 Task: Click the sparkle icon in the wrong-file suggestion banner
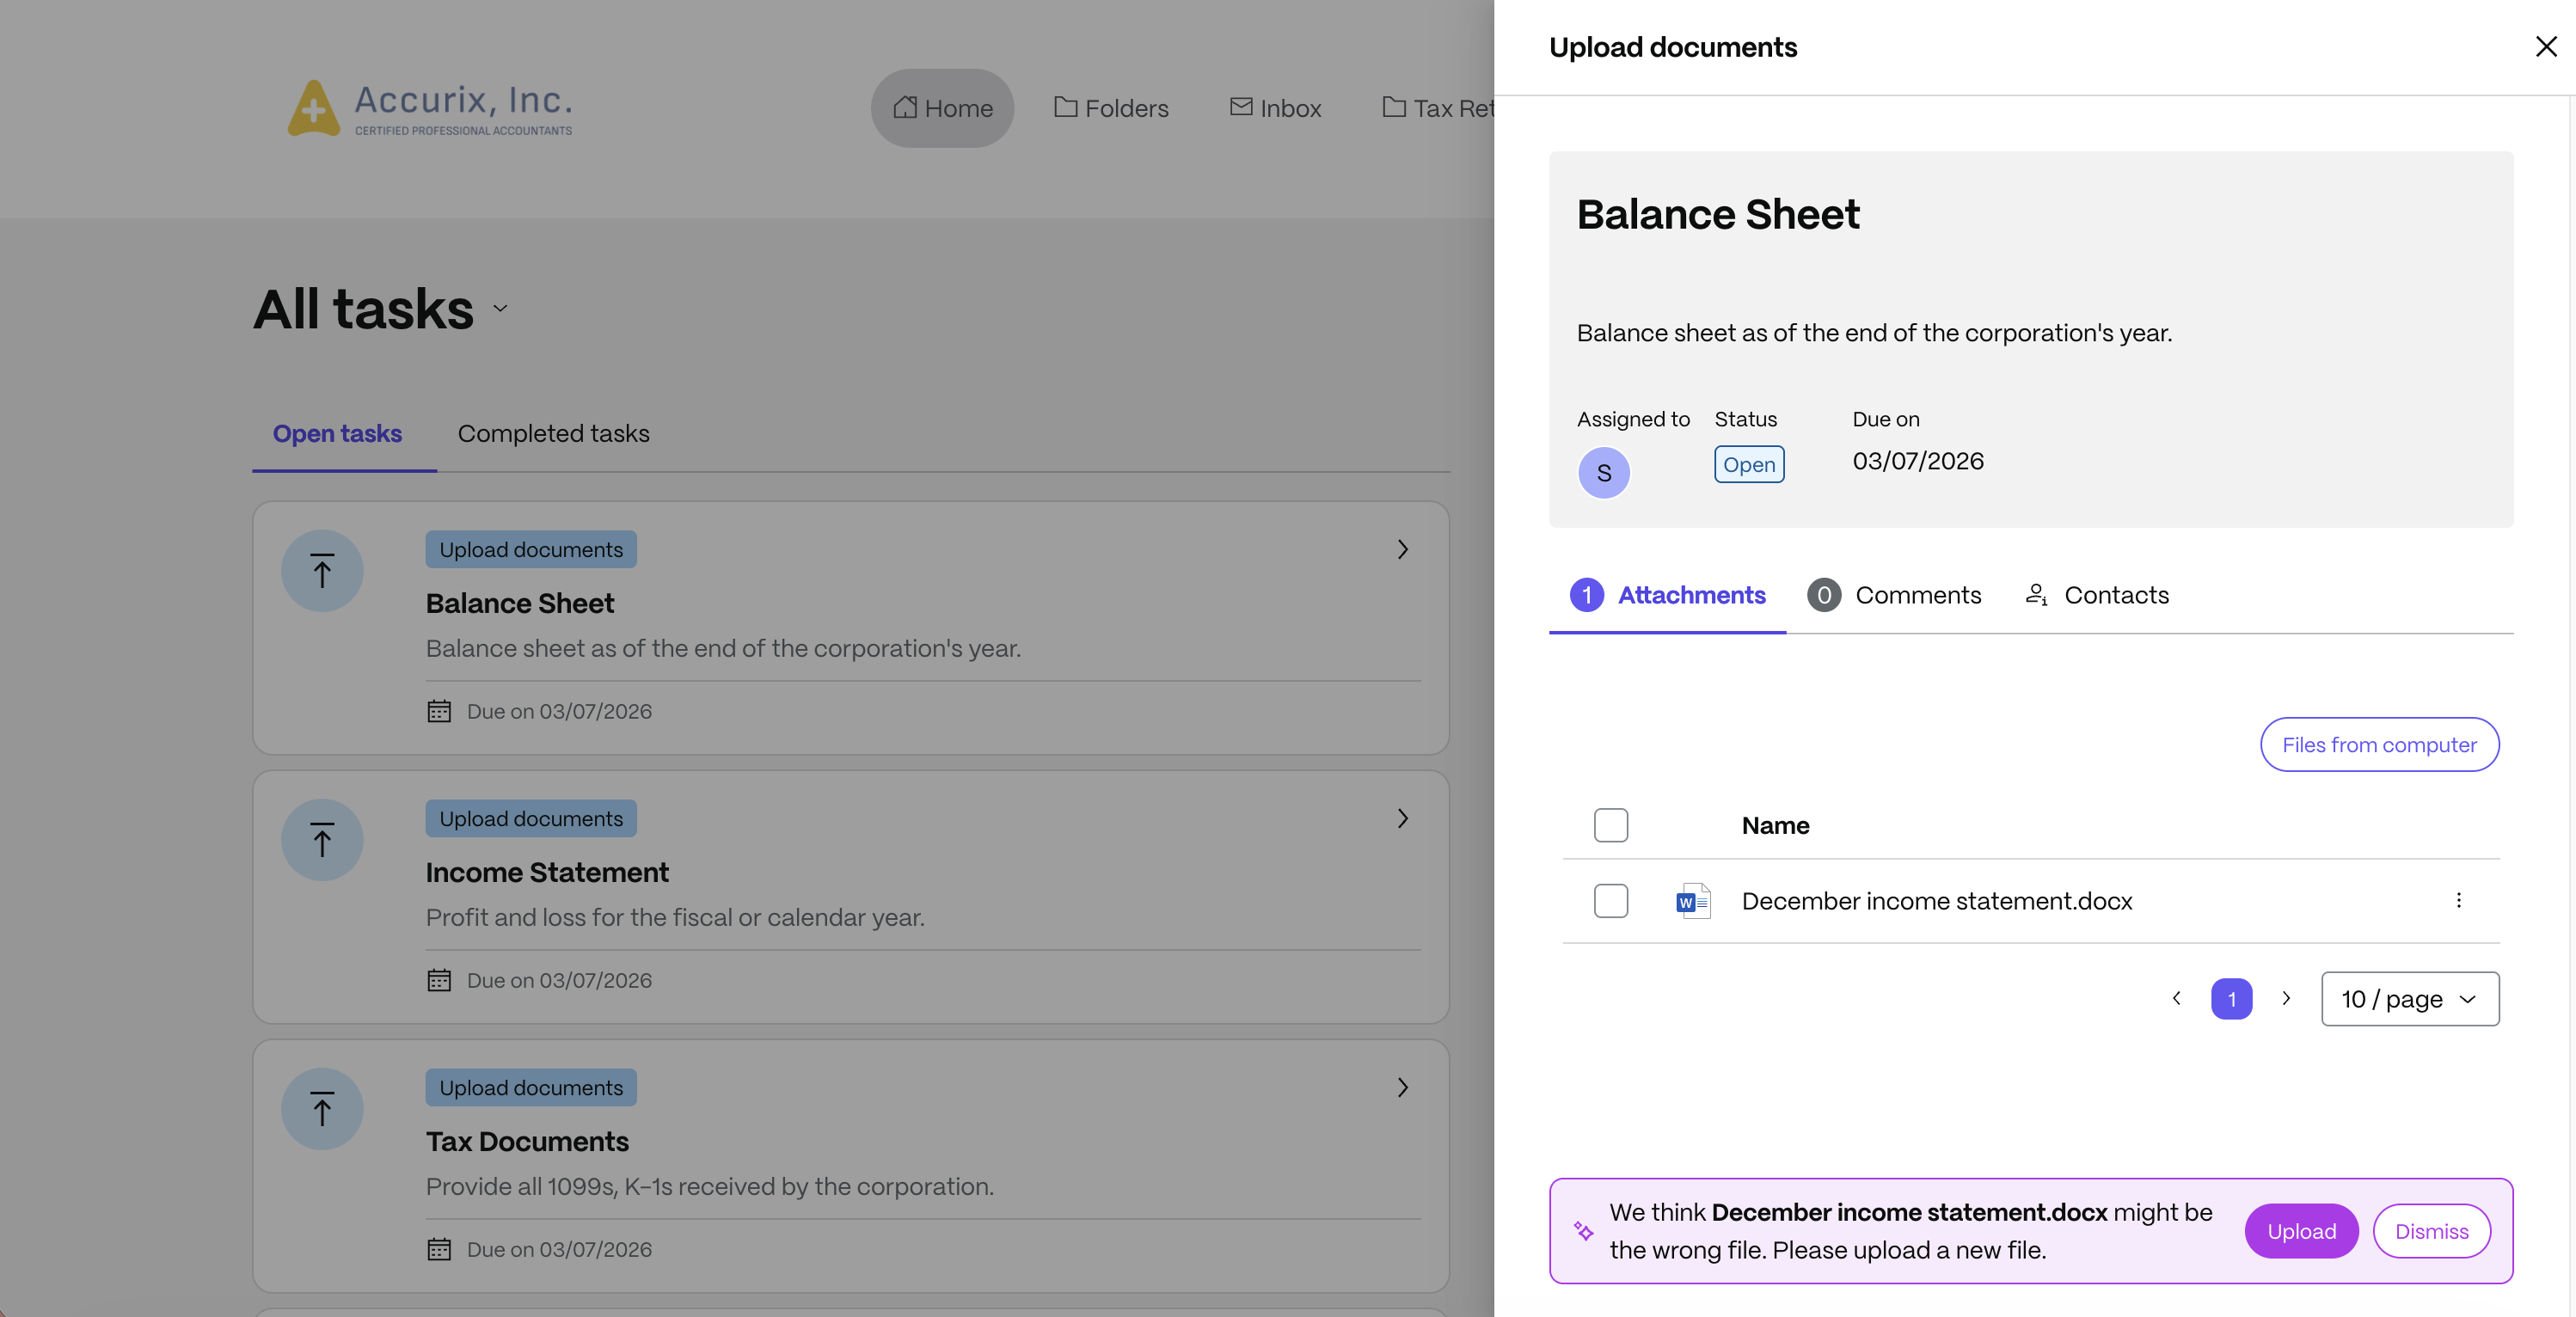tap(1584, 1231)
